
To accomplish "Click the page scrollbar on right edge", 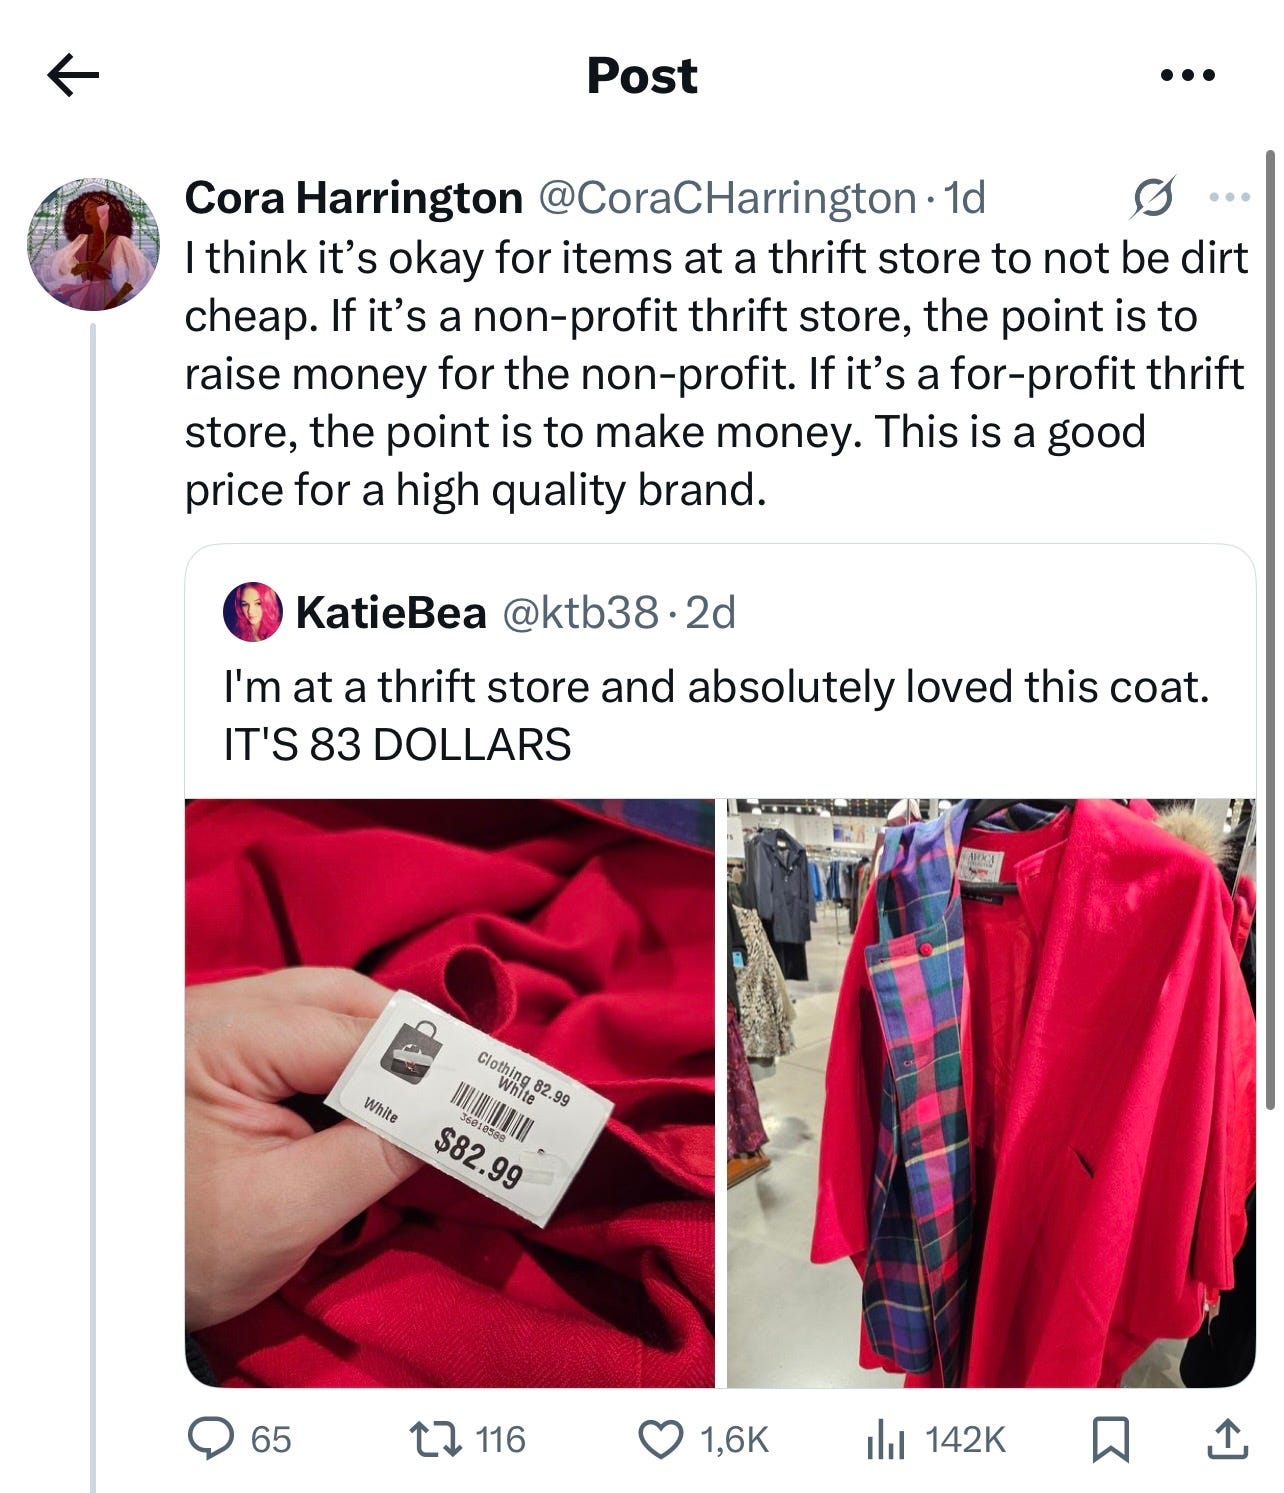I will [1271, 630].
